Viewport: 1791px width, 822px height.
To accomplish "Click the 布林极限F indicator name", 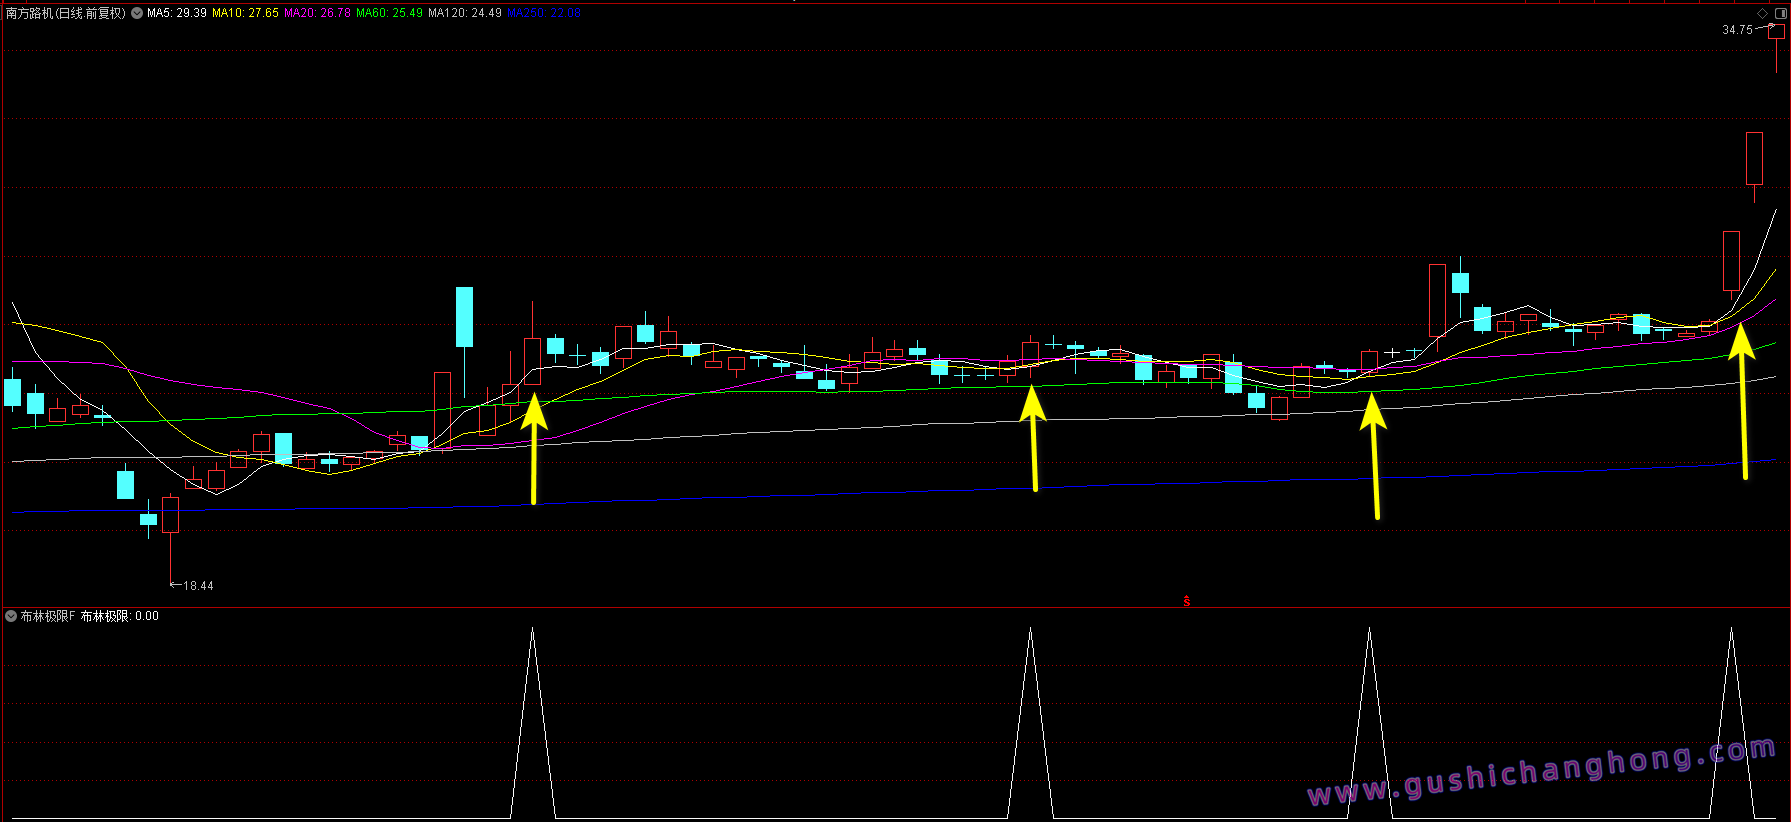I will (x=48, y=616).
